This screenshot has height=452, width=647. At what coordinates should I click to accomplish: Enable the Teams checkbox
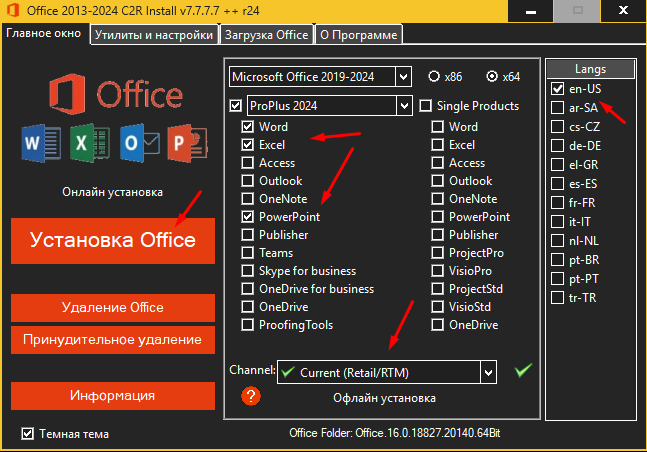pos(248,253)
